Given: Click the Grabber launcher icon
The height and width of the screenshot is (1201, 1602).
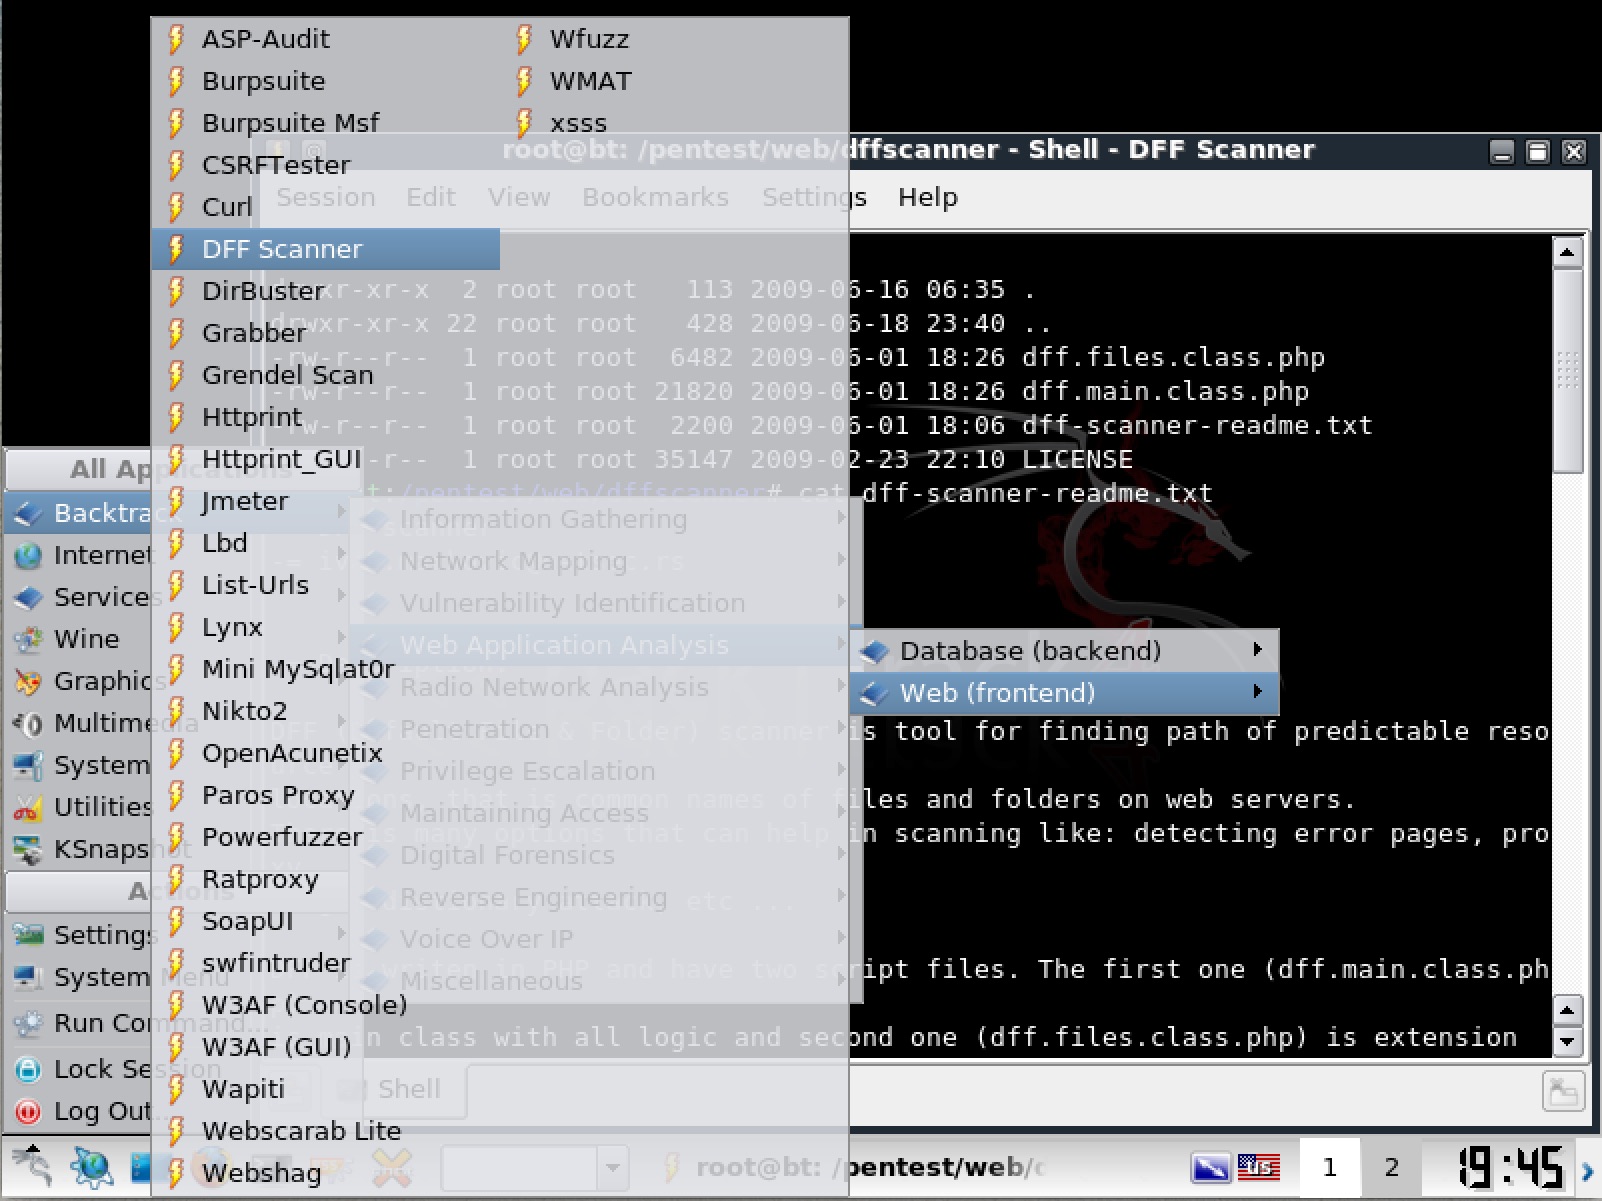Looking at the screenshot, I should pos(177,333).
